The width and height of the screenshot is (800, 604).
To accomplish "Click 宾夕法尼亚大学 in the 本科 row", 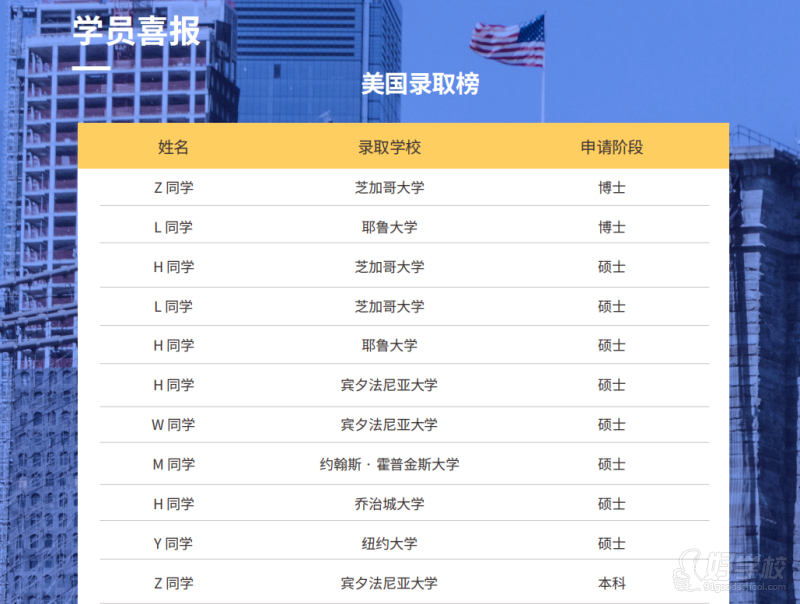I will click(390, 583).
